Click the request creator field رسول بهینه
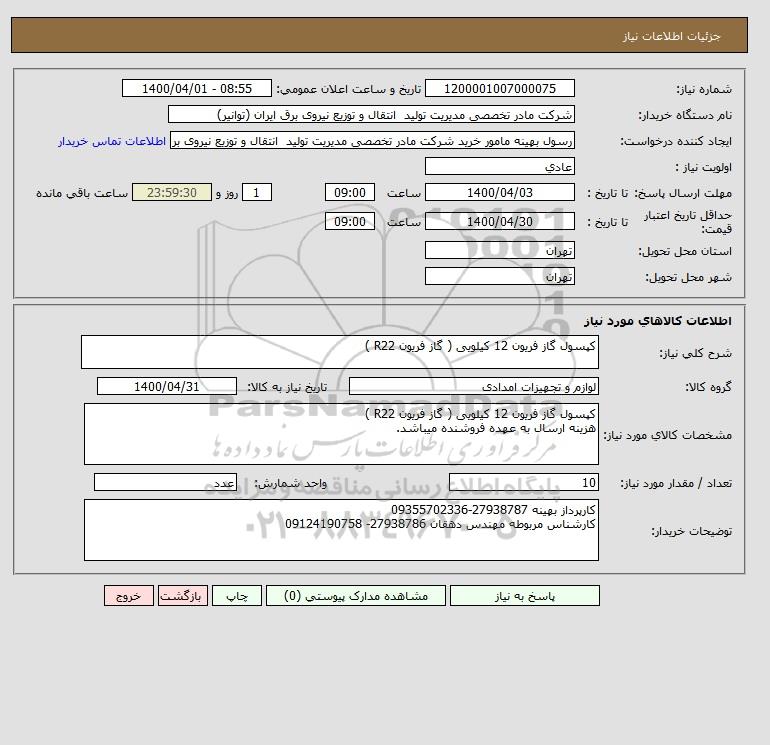This screenshot has width=770, height=745. pos(372,140)
